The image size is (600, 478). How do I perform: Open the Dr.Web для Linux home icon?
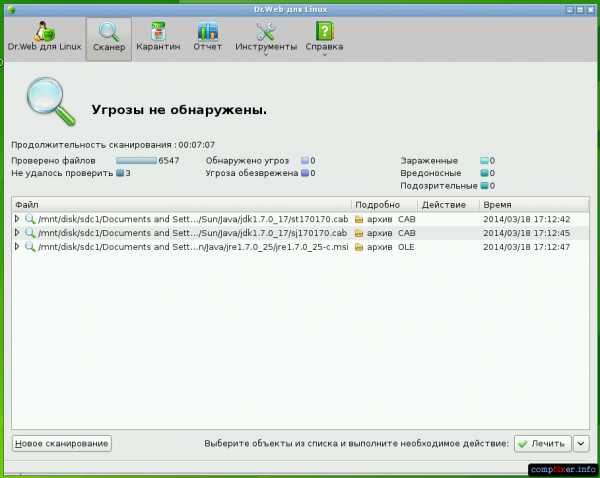pyautogui.click(x=45, y=32)
